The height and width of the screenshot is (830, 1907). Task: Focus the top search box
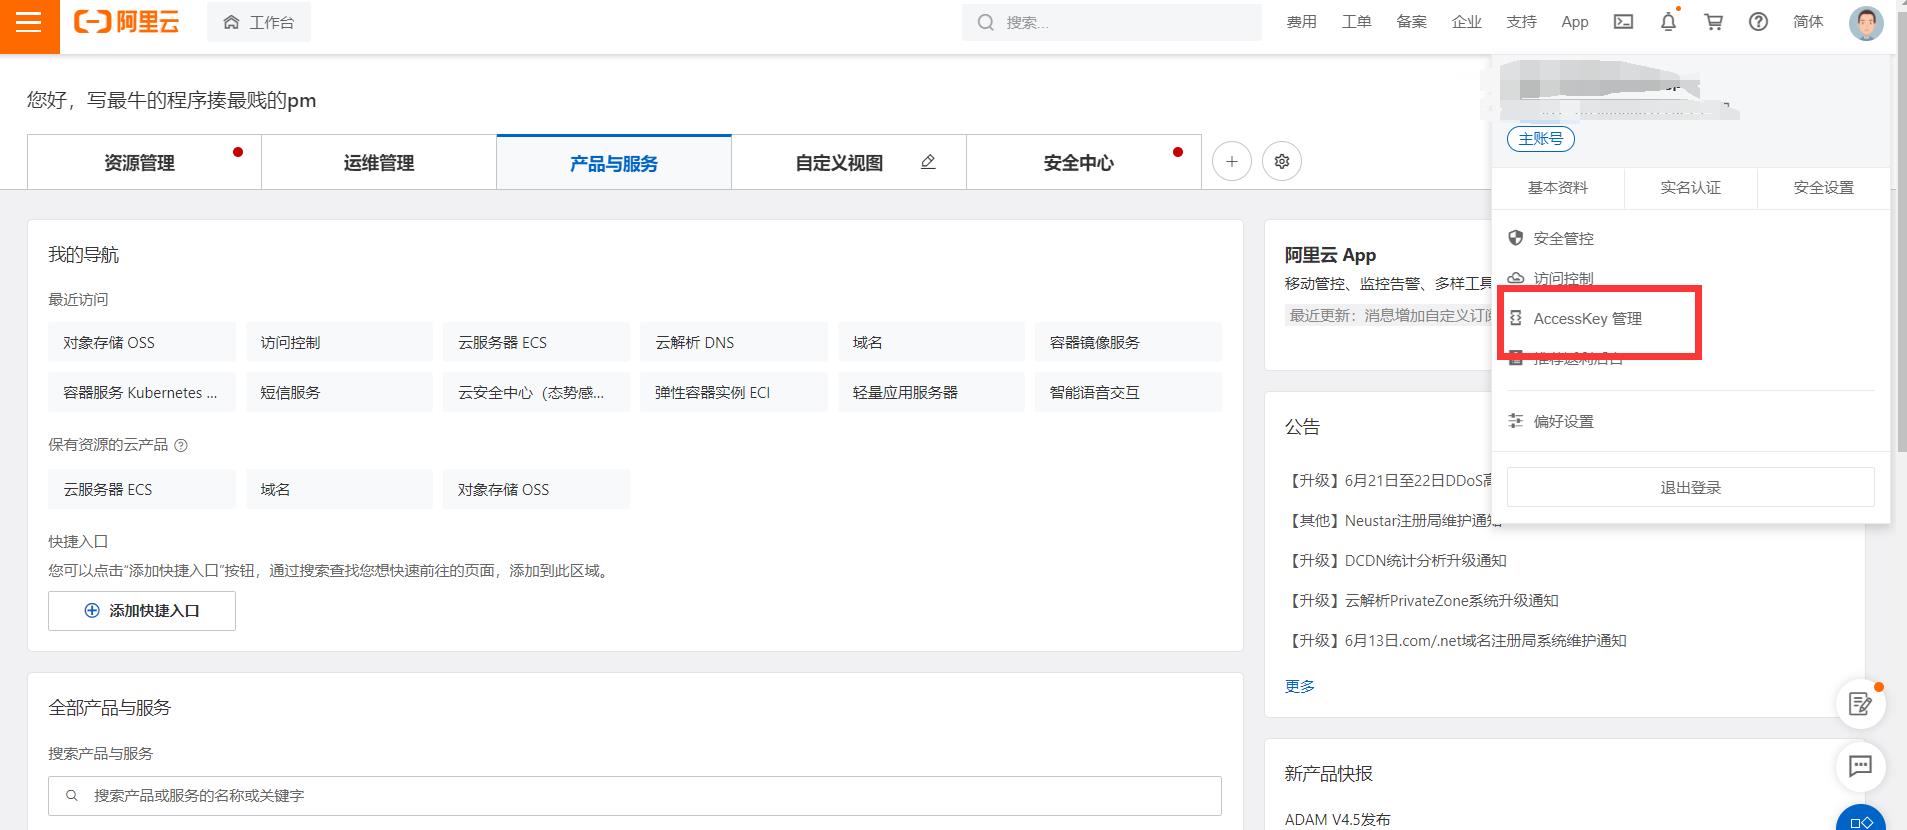1111,22
